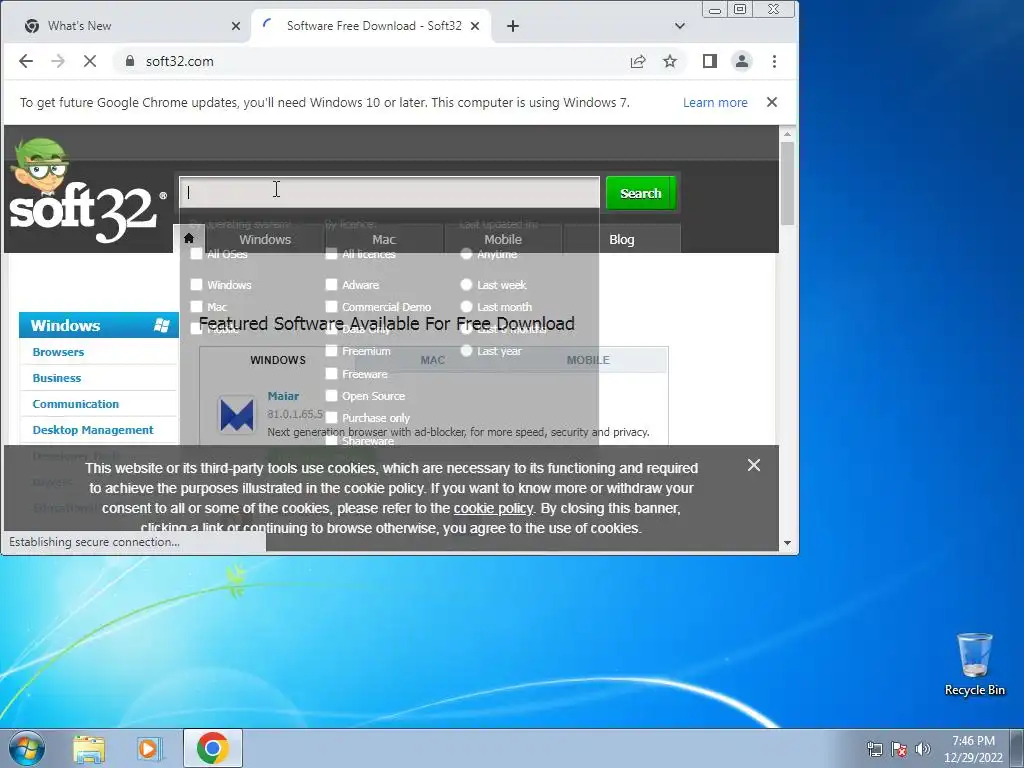Check the Windows filter checkbox
Viewport: 1024px width, 768px height.
(x=197, y=285)
